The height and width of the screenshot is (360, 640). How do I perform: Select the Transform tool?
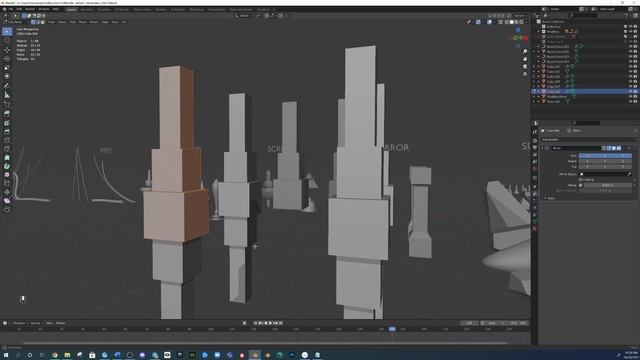7,76
